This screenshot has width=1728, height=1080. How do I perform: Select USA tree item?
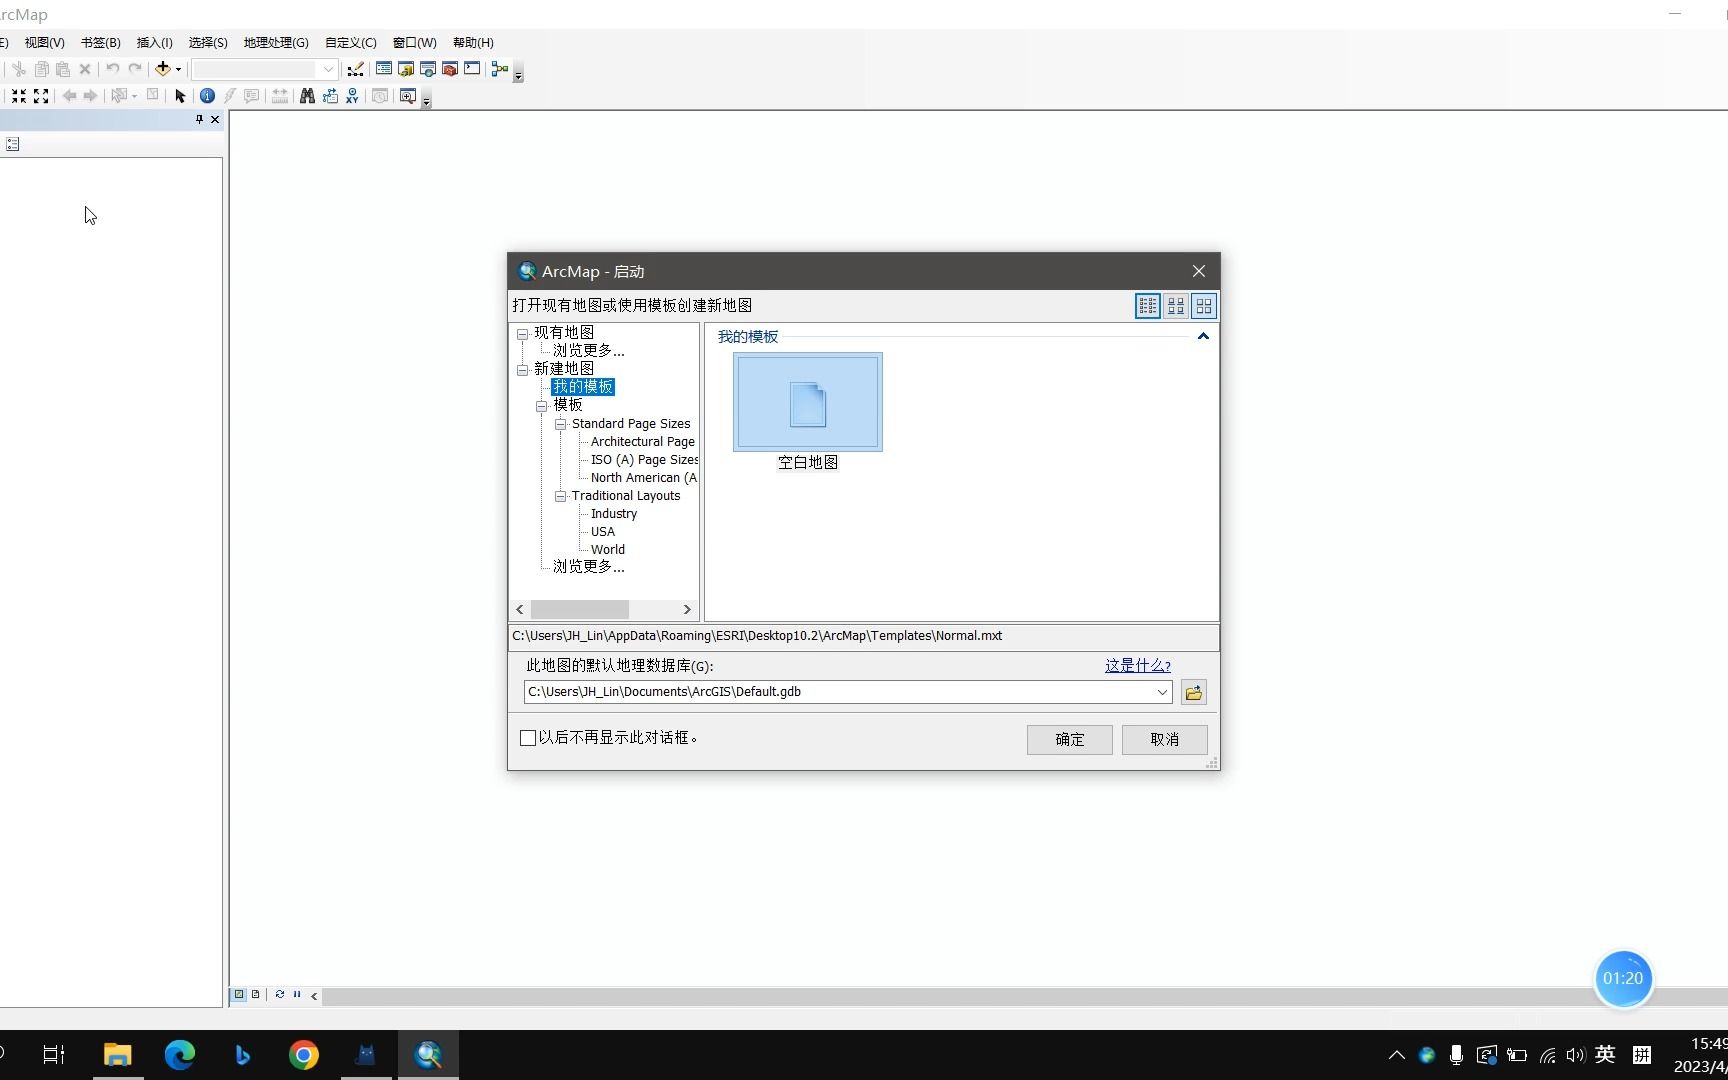603,532
